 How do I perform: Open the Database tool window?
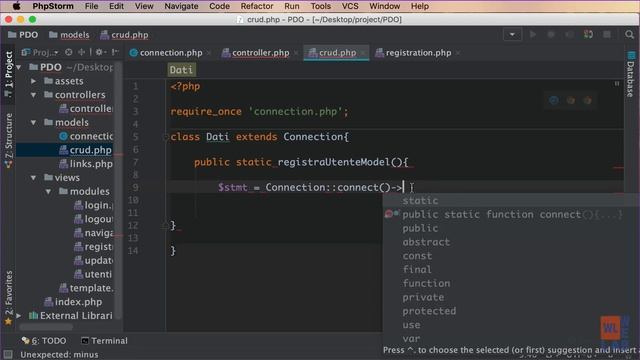click(x=631, y=74)
